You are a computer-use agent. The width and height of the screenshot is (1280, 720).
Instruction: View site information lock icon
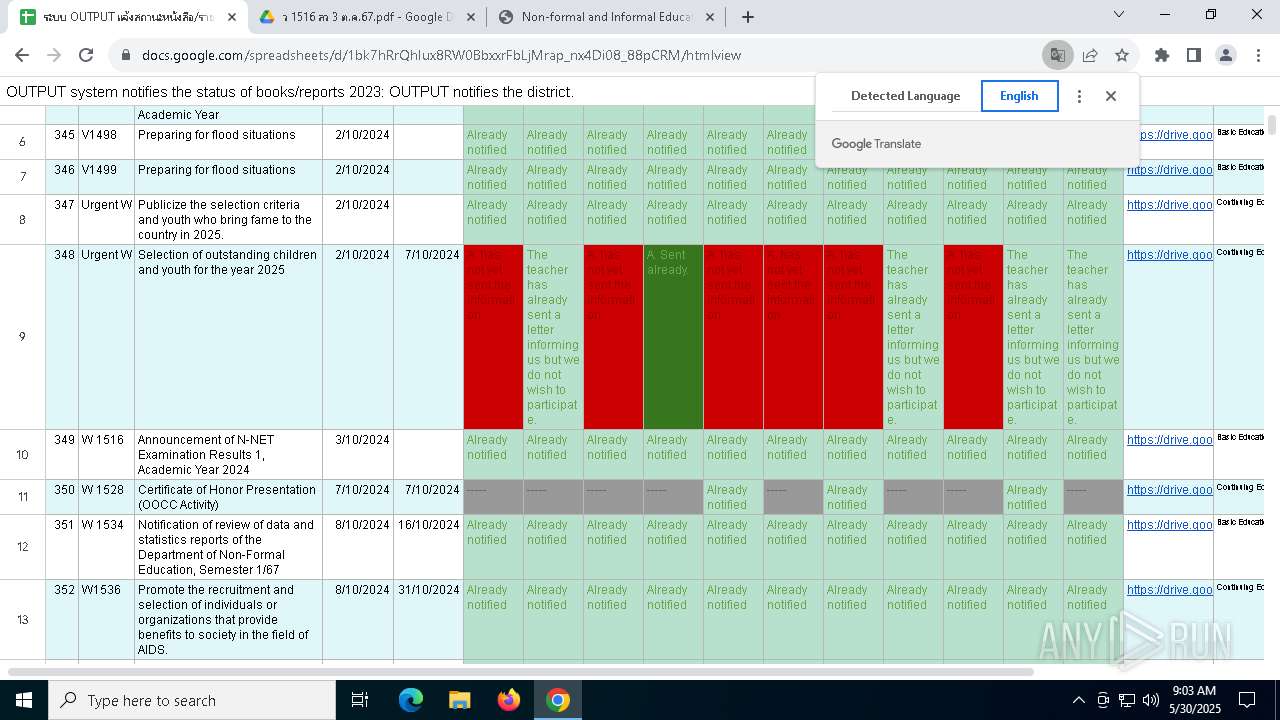(x=126, y=55)
